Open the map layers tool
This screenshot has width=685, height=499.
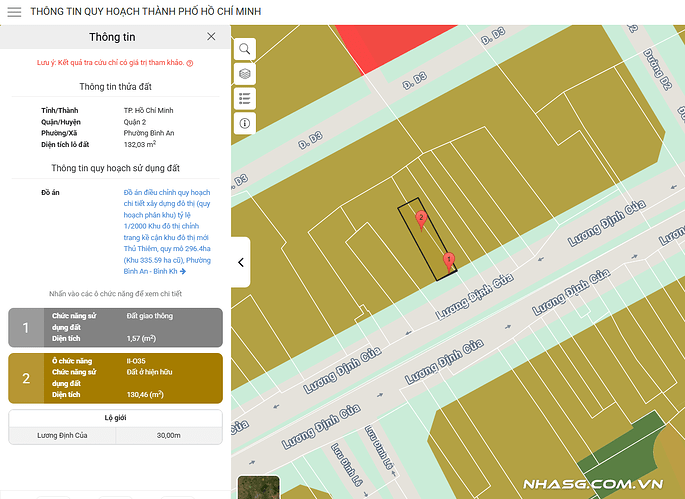point(245,74)
